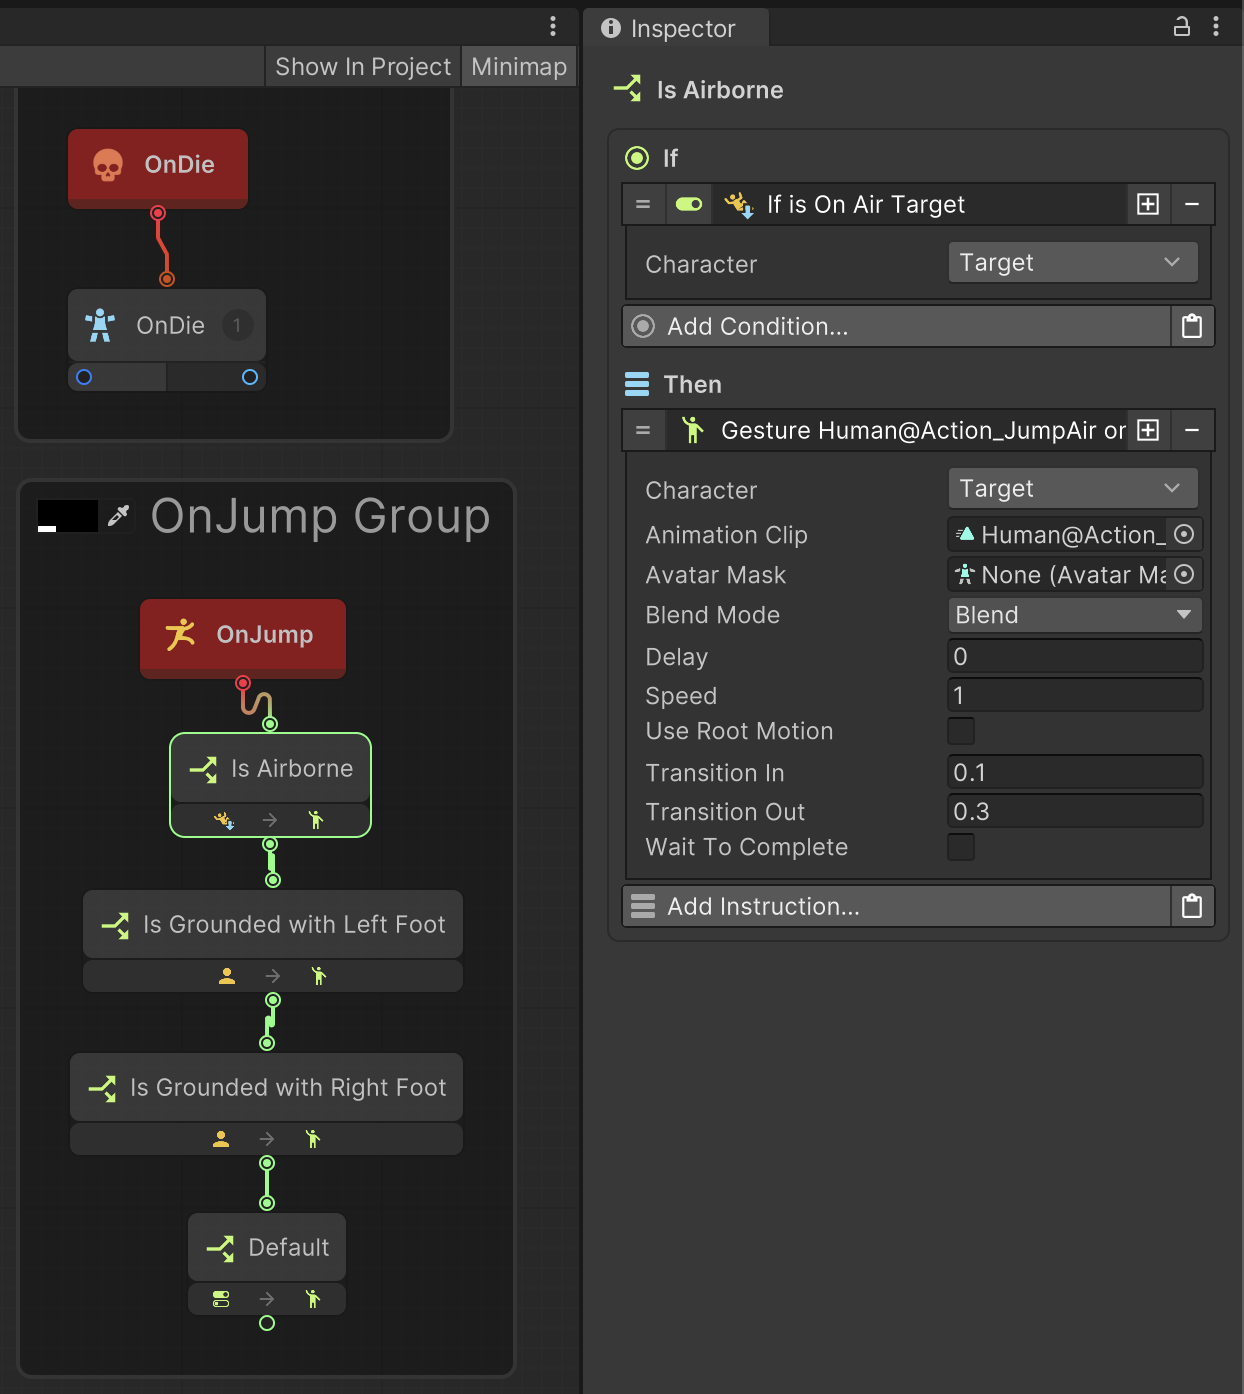1244x1394 pixels.
Task: Click the Avatar Mask object picker
Action: tap(1184, 575)
